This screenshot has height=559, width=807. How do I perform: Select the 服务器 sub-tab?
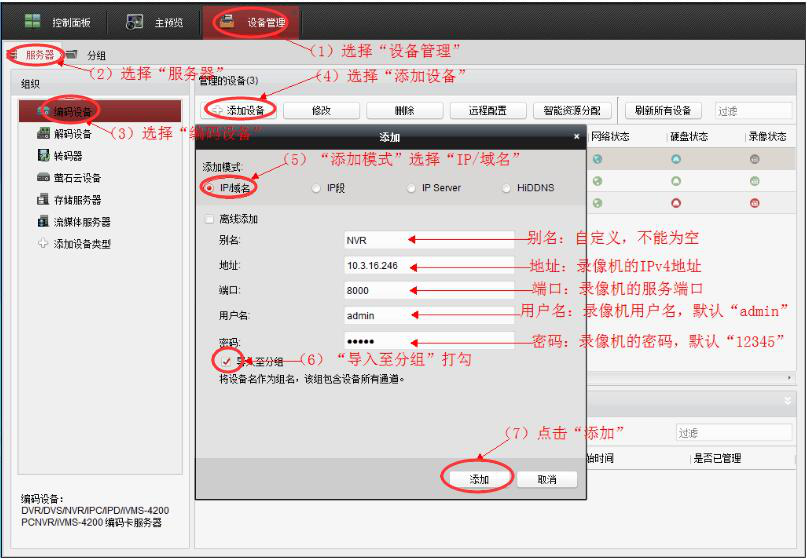point(34,55)
